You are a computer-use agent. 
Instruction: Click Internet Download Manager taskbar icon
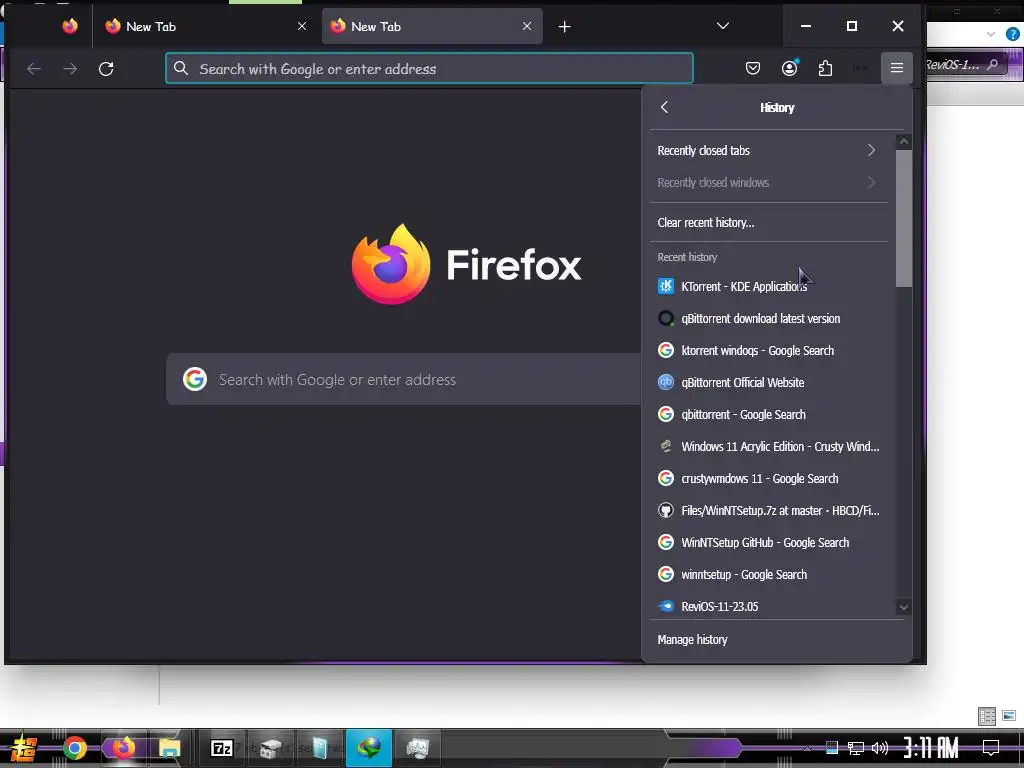click(x=369, y=748)
